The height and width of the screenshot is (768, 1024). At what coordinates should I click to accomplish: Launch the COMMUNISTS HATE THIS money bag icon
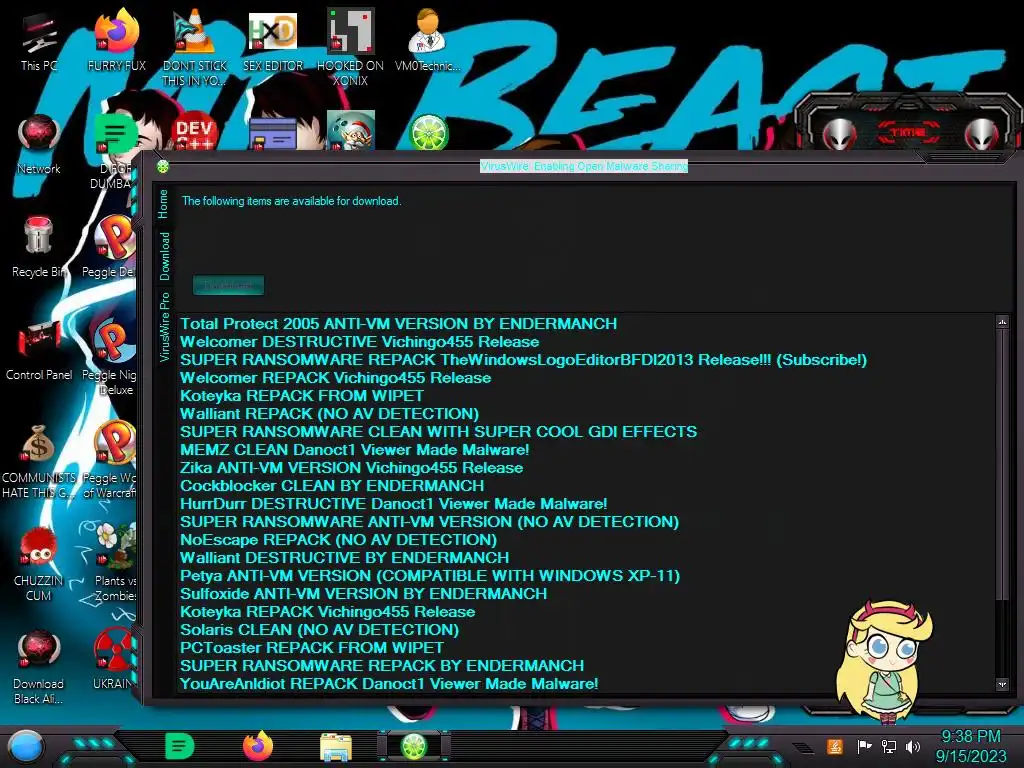coord(39,461)
